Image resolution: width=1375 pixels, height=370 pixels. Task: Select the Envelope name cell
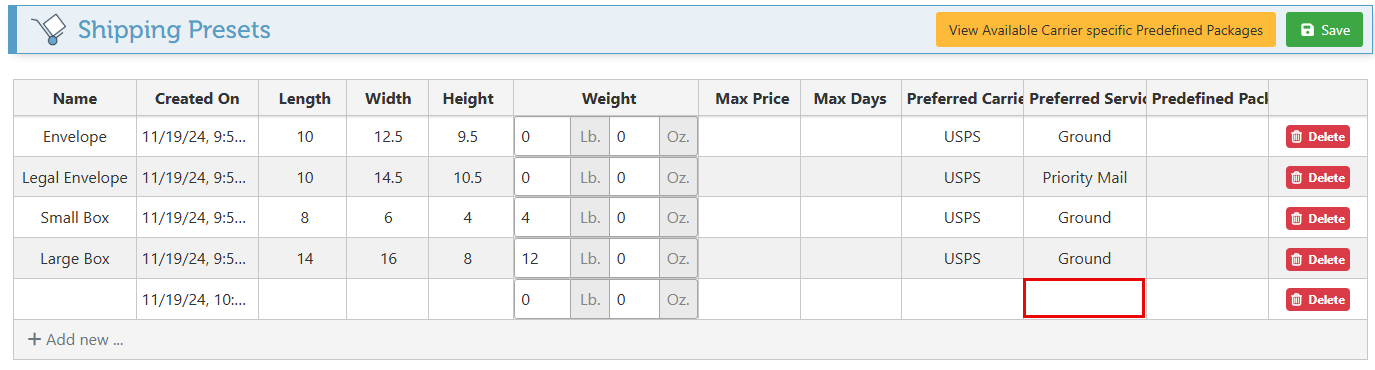(75, 137)
